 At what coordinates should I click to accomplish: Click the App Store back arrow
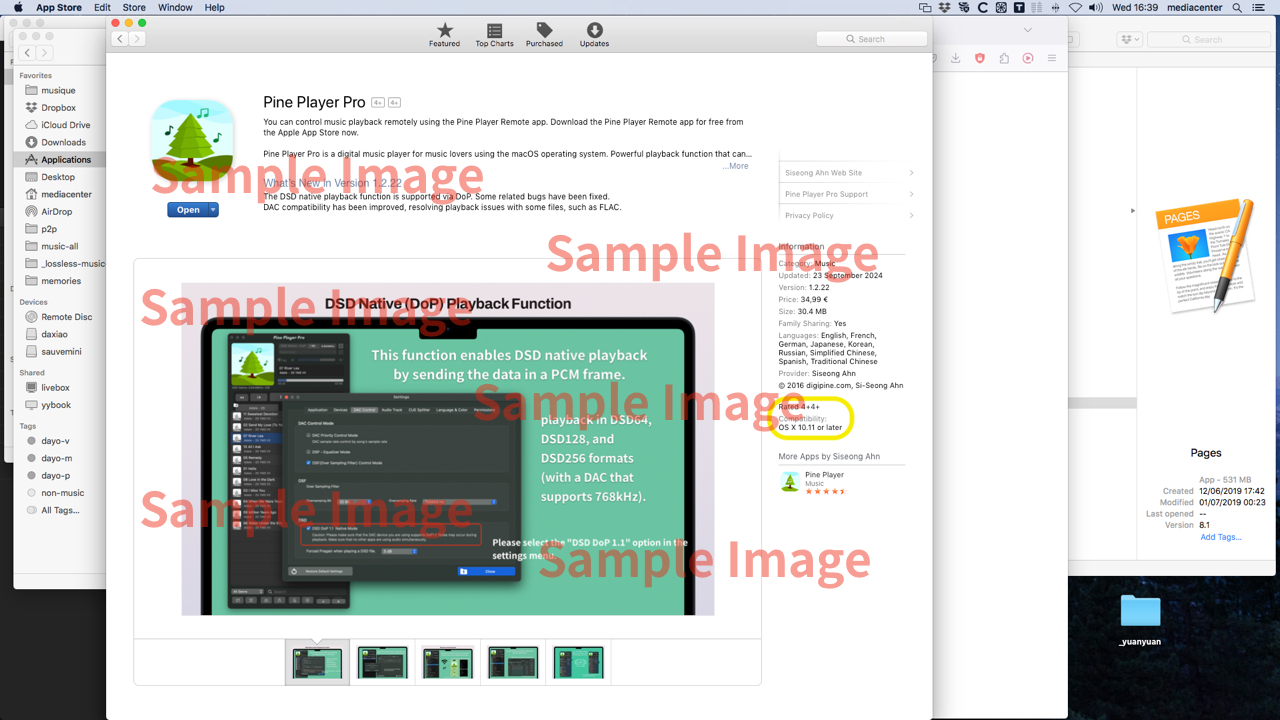[x=119, y=39]
